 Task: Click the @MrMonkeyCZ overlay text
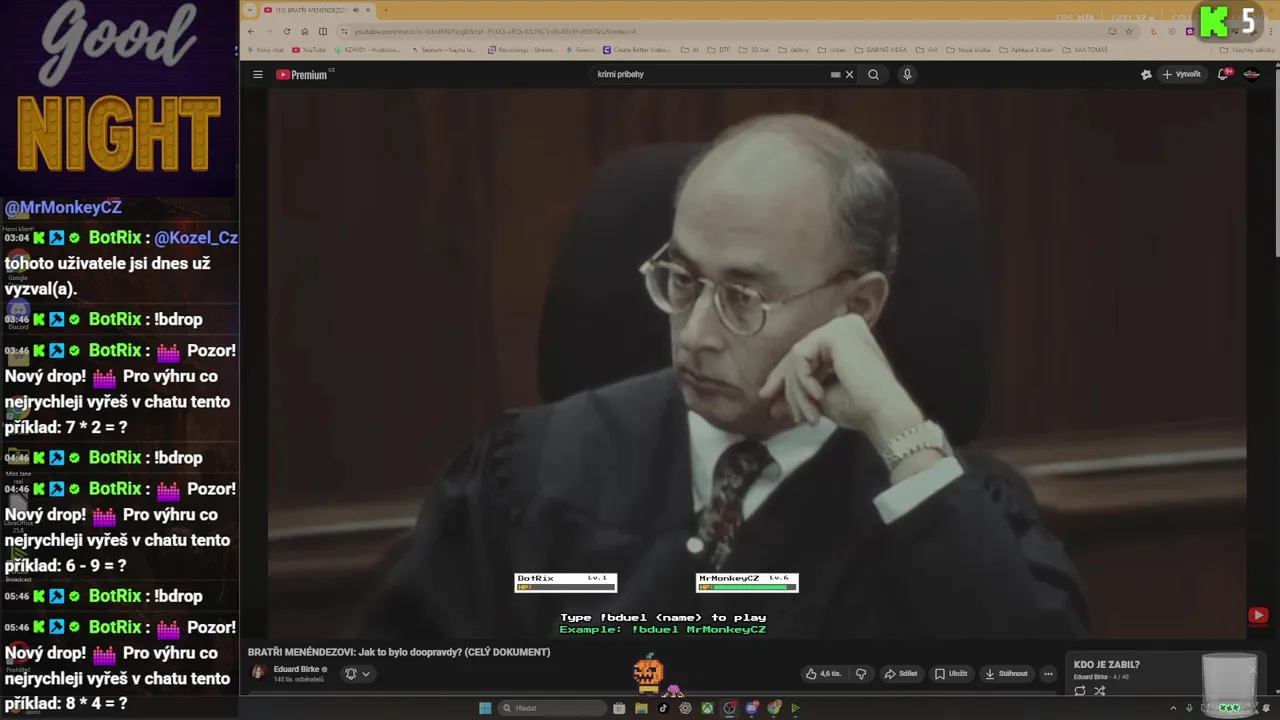click(x=63, y=207)
